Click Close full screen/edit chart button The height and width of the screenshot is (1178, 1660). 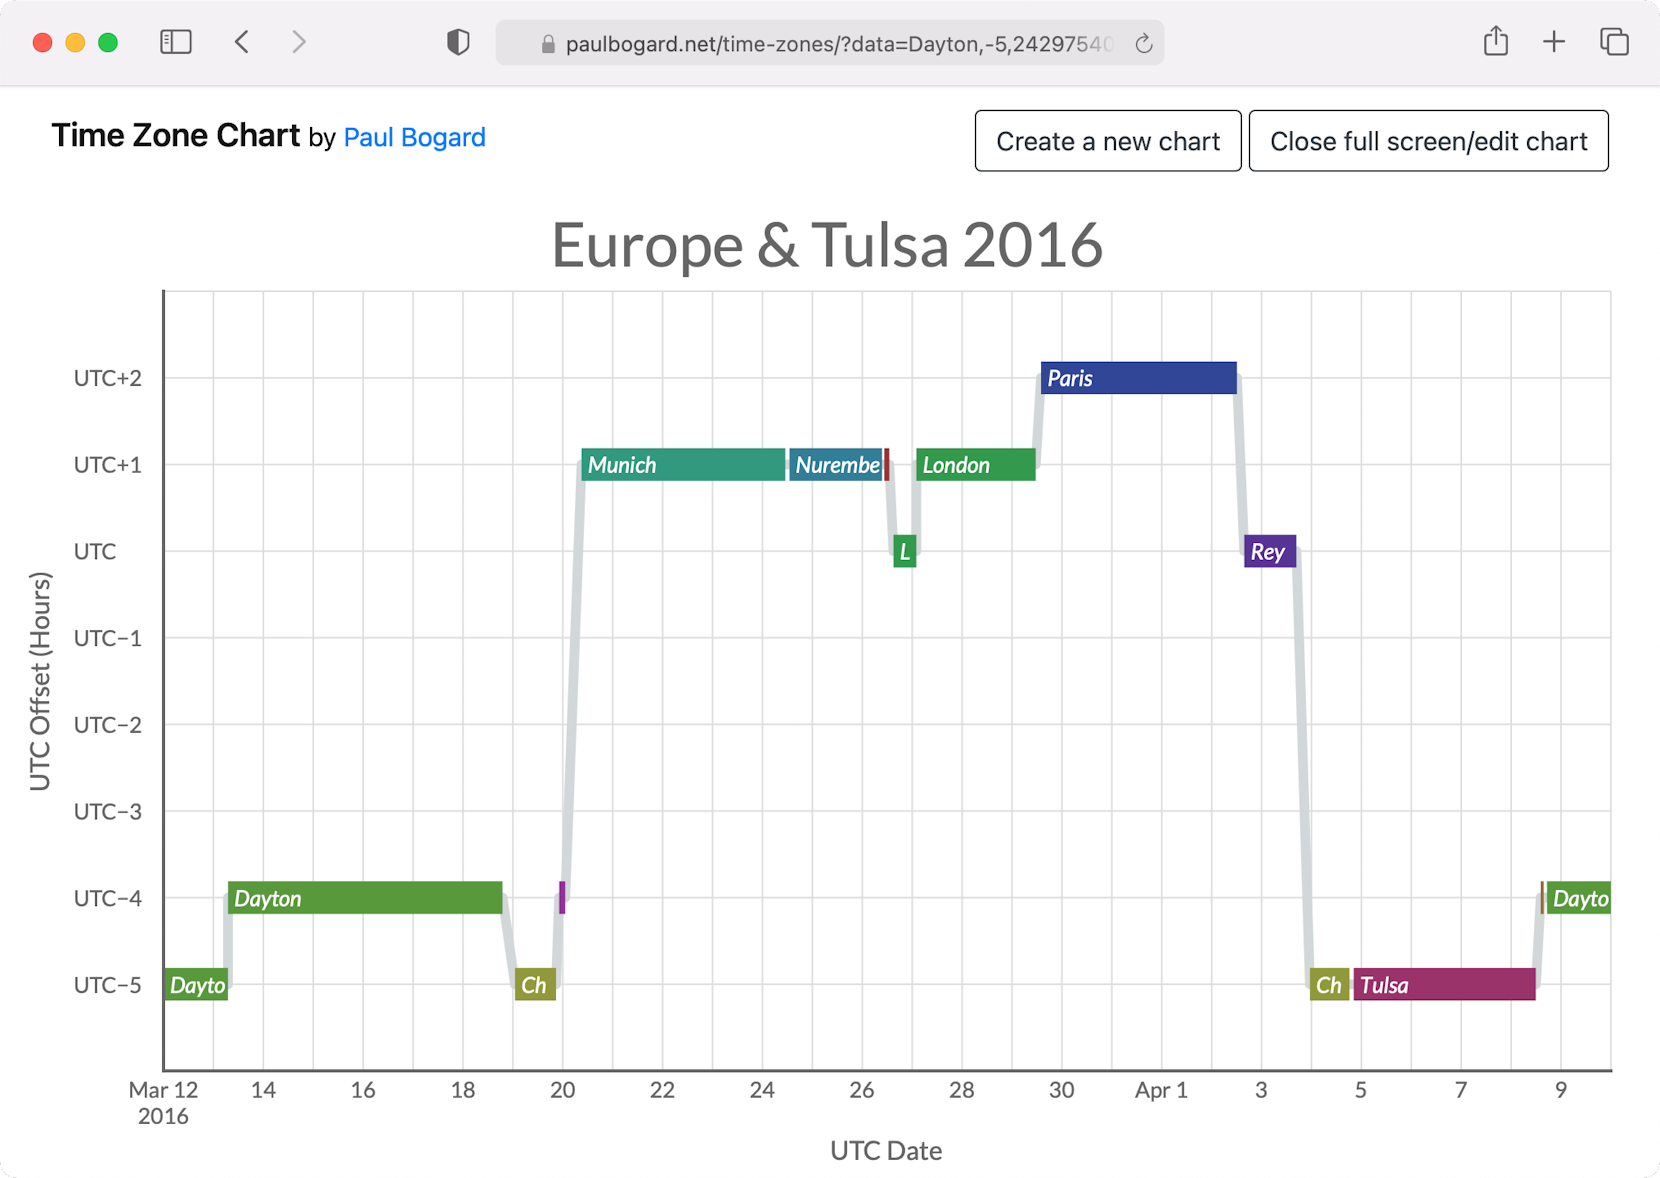1428,141
